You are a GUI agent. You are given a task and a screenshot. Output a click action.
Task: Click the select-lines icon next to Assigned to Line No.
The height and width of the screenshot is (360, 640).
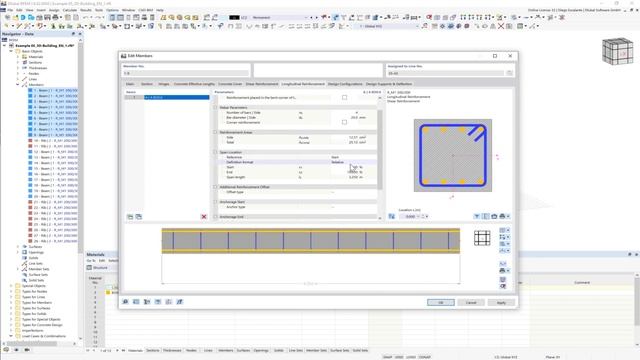509,73
